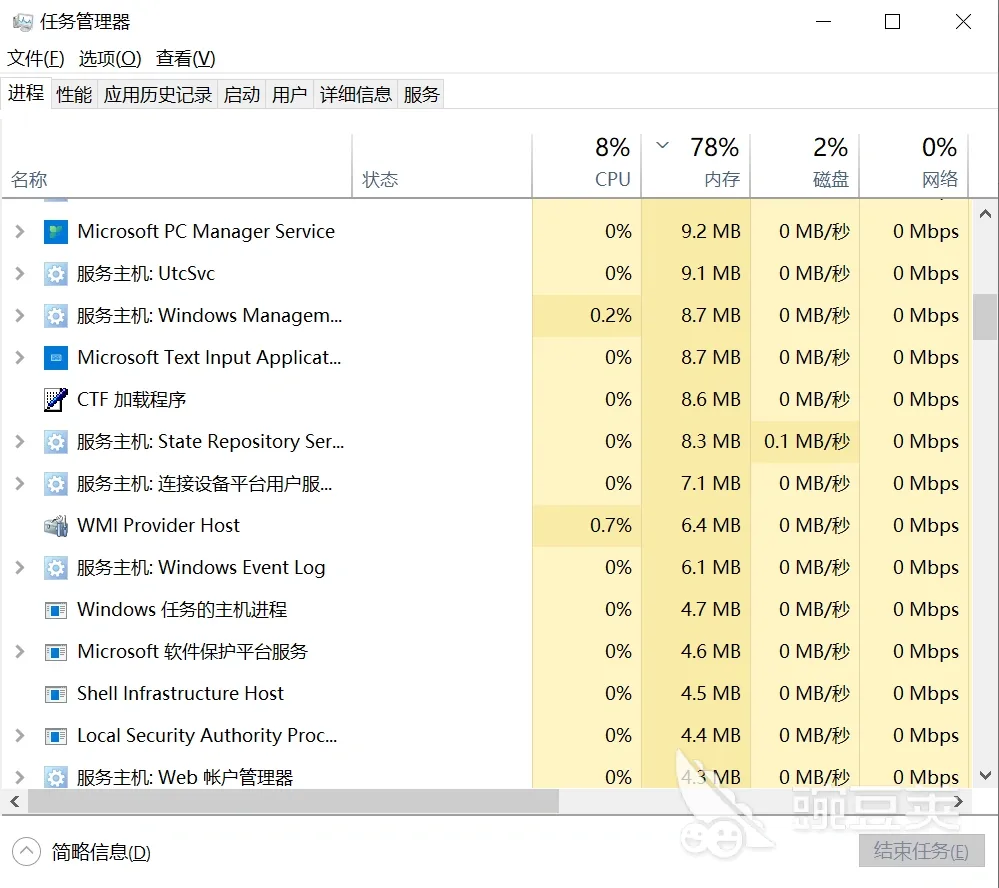Click the 任务管理器 title bar icon
Image resolution: width=999 pixels, height=888 pixels.
(22, 22)
